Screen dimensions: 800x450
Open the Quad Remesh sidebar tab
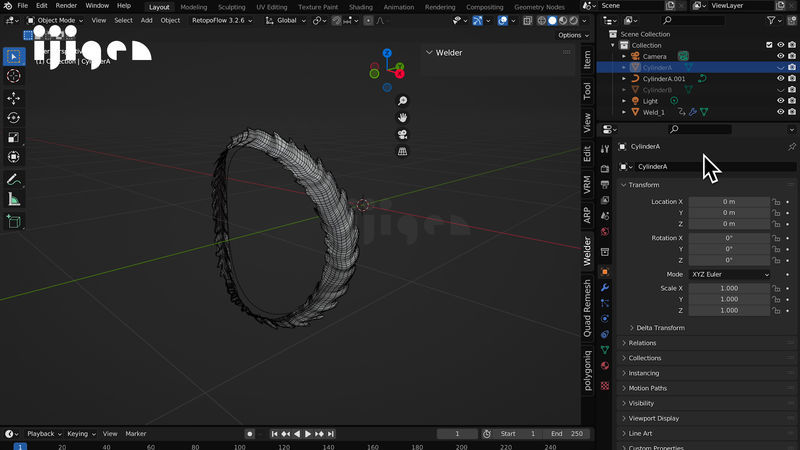click(x=588, y=308)
